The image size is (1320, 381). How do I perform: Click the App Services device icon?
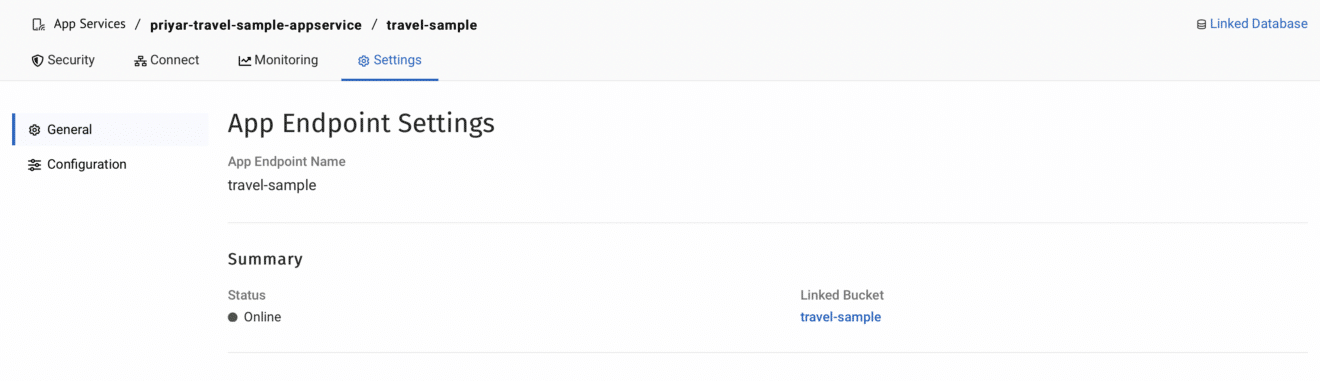(38, 24)
